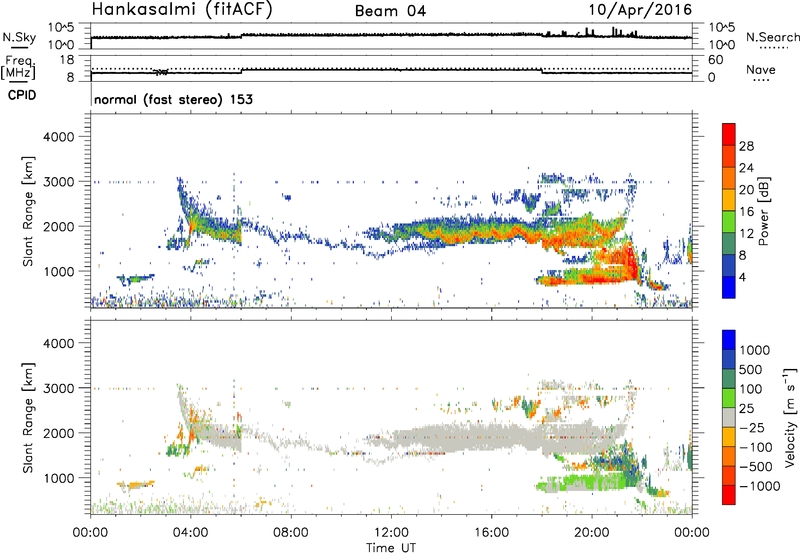Click the '2000' tick on power panel
This screenshot has height=554, width=800.
tap(58, 226)
